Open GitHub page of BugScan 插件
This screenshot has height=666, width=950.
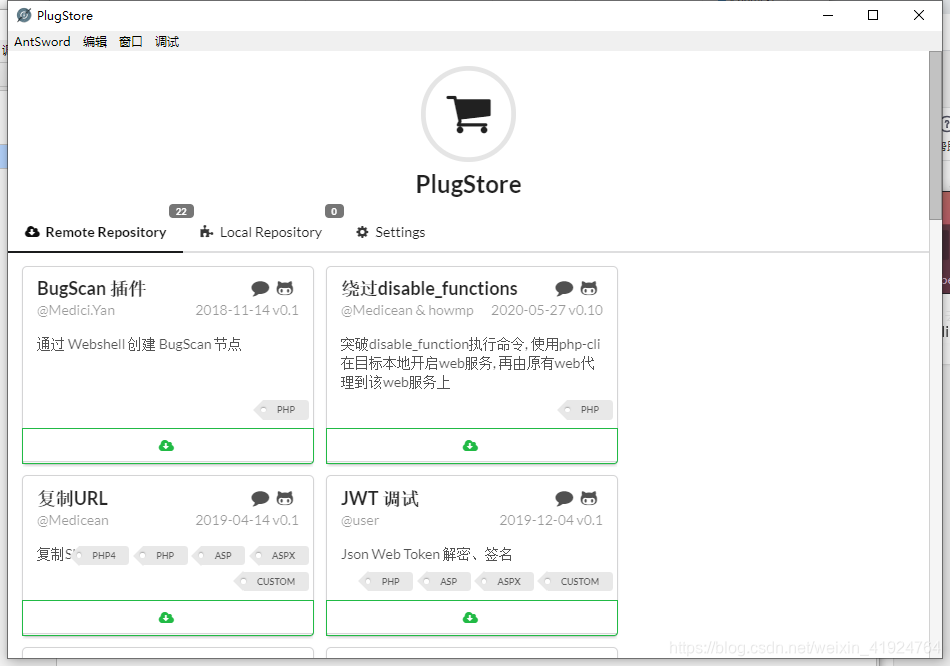pyautogui.click(x=285, y=288)
